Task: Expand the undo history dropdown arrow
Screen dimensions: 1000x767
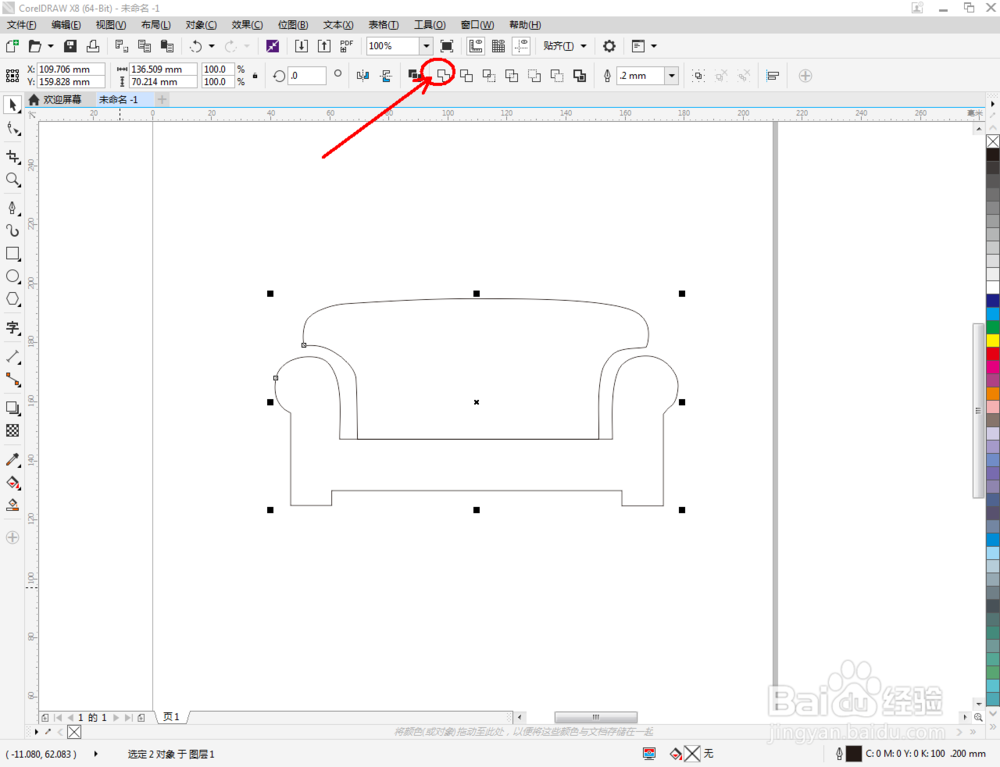Action: point(212,46)
